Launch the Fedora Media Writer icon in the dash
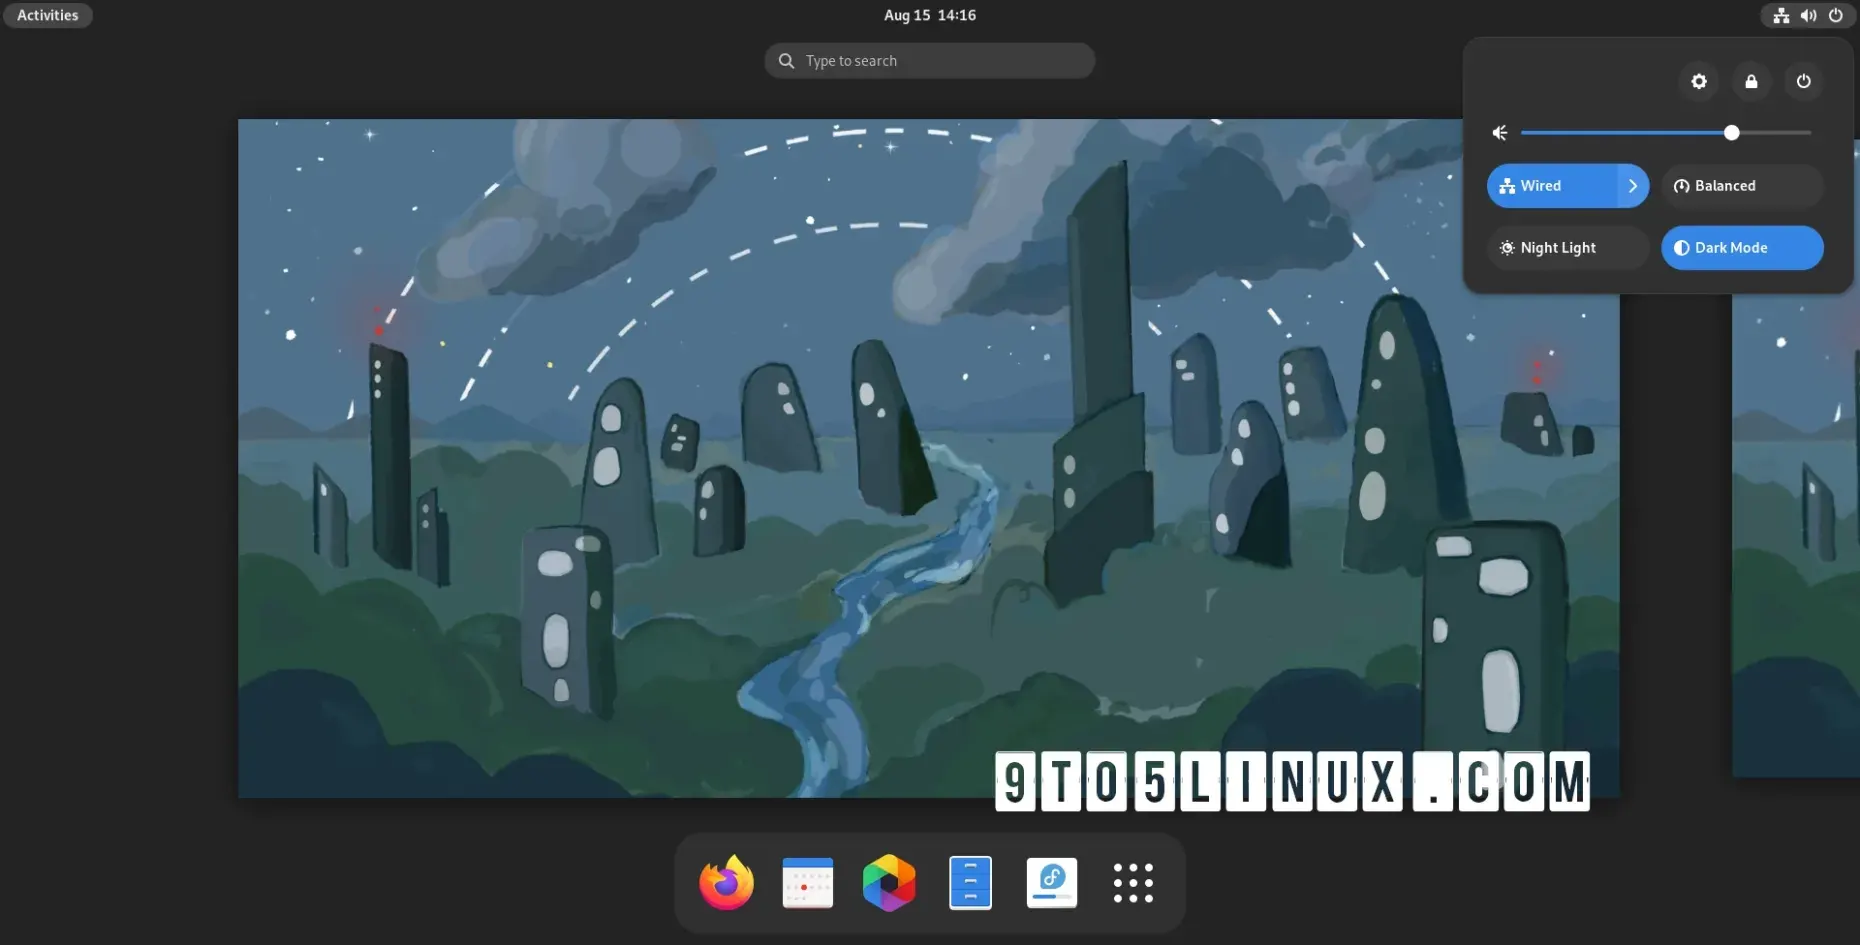 (1052, 883)
